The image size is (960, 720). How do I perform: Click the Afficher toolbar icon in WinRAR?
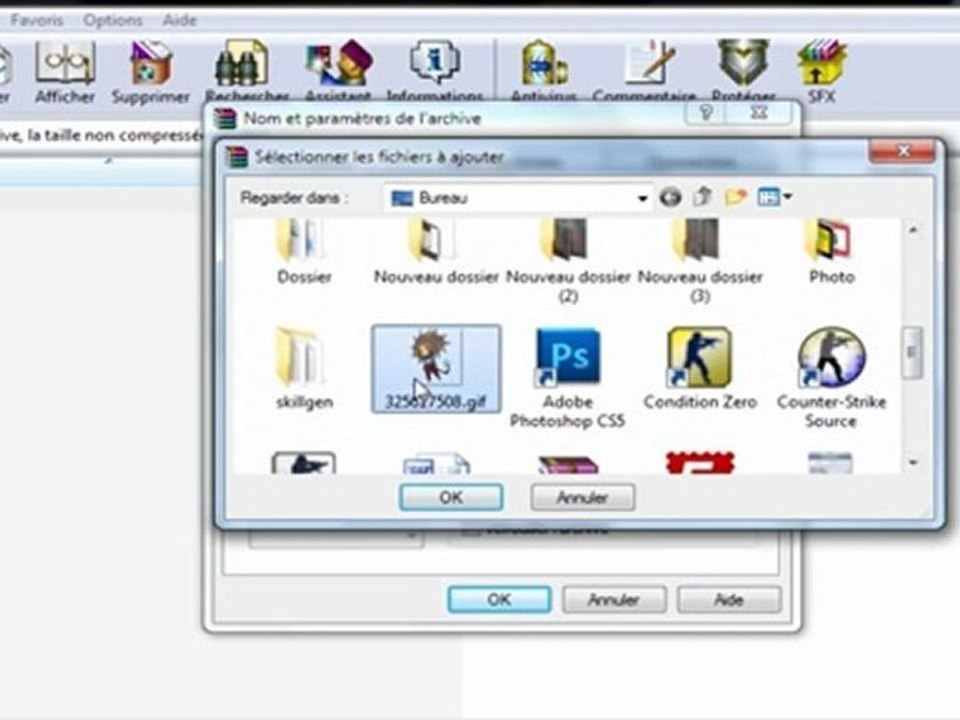65,72
